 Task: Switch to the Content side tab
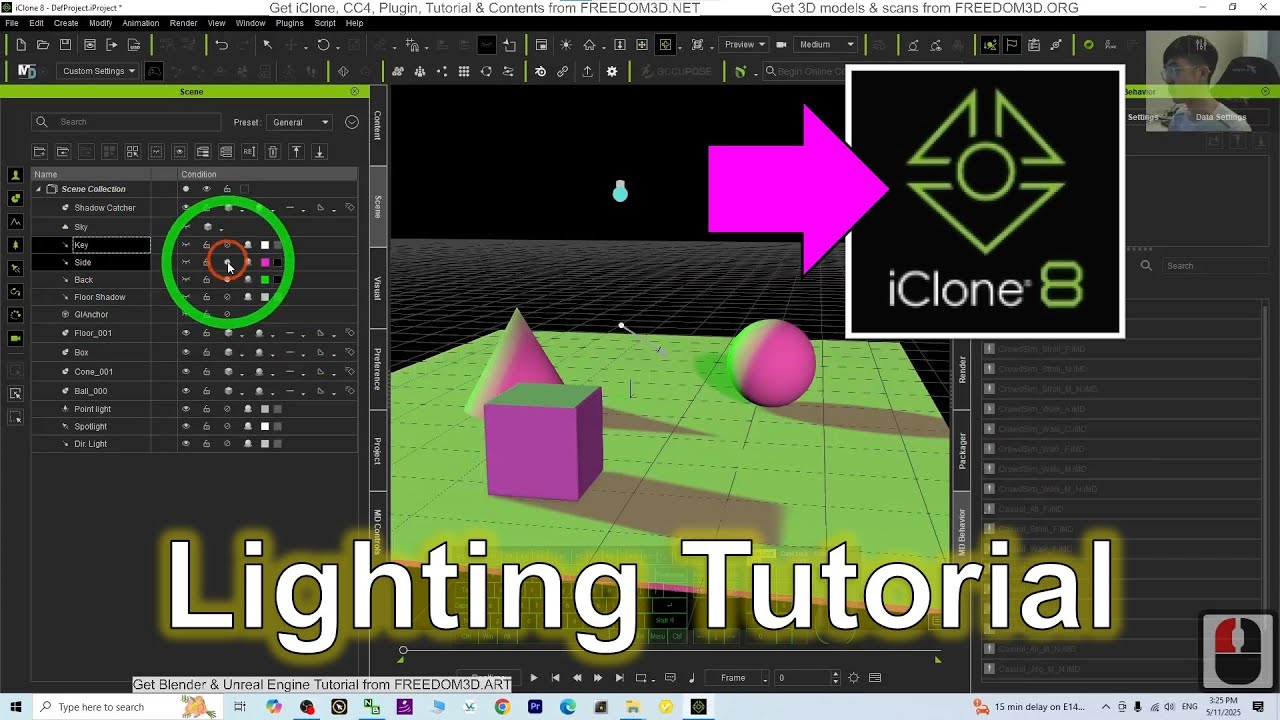pos(378,125)
